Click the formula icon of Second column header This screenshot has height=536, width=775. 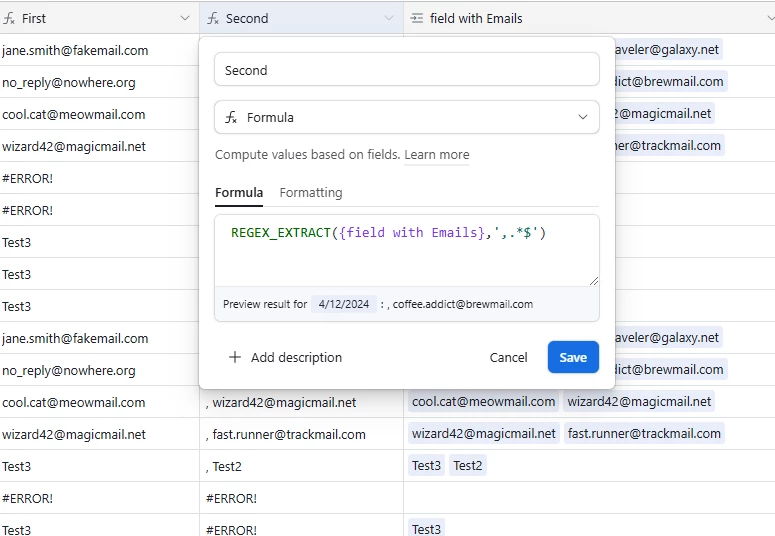[x=213, y=19]
